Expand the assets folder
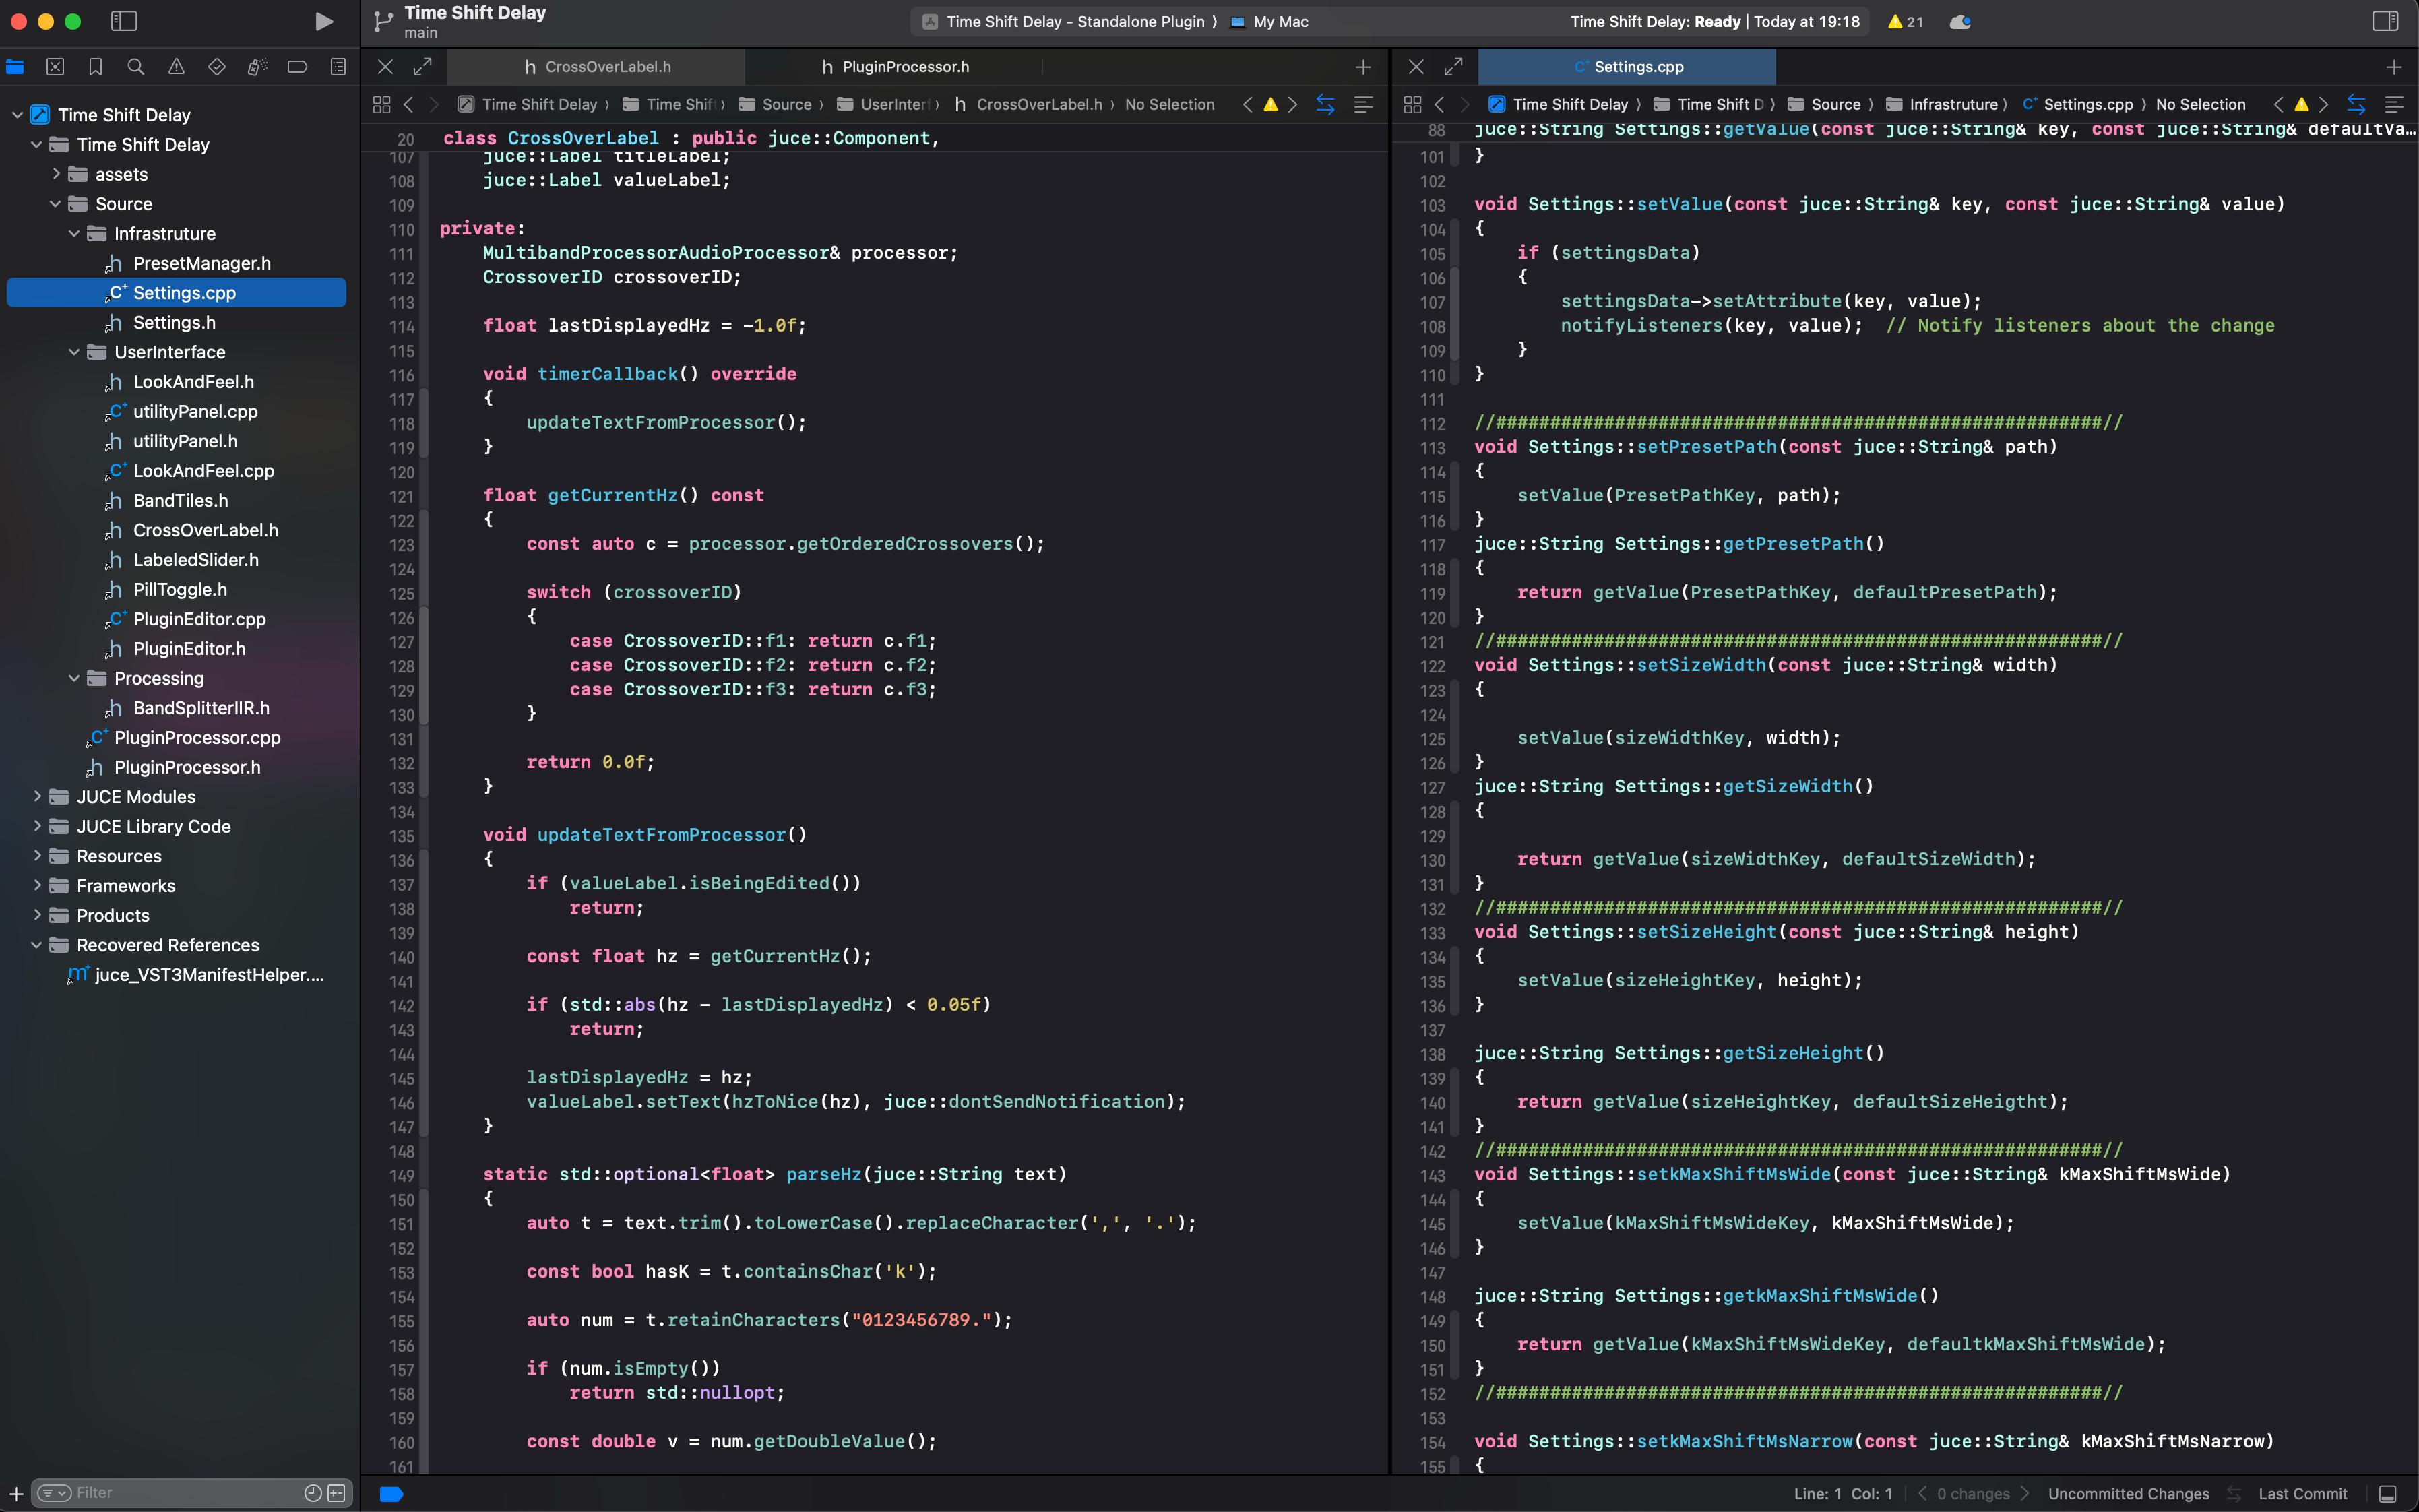Screen dimensions: 2419x1512 pos(56,174)
